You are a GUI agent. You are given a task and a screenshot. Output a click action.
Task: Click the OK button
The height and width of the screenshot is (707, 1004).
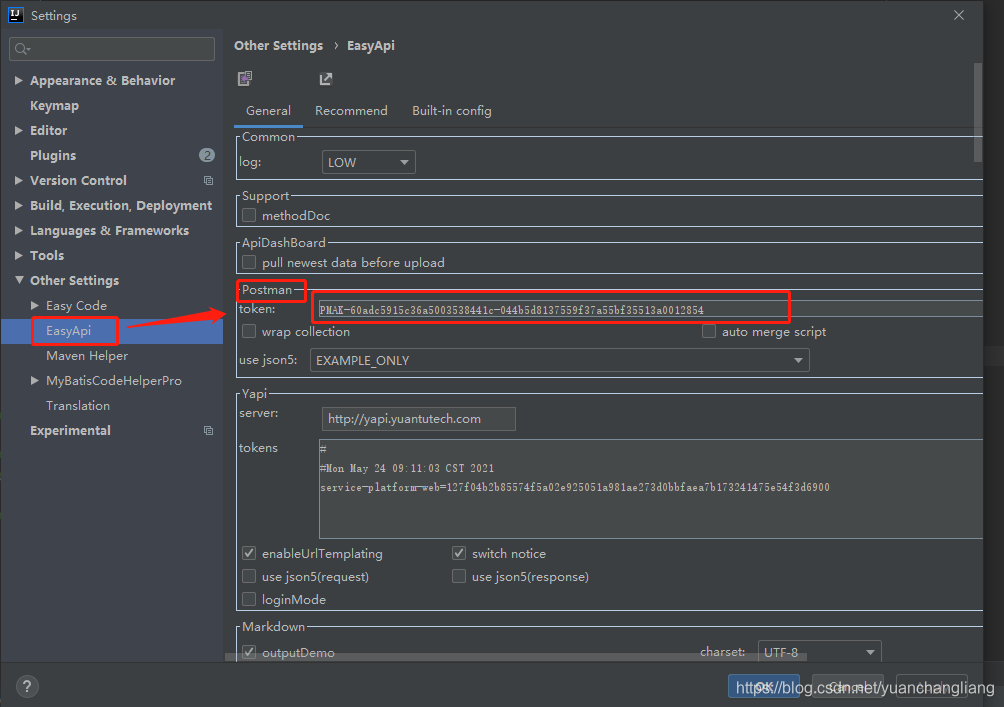(x=763, y=687)
